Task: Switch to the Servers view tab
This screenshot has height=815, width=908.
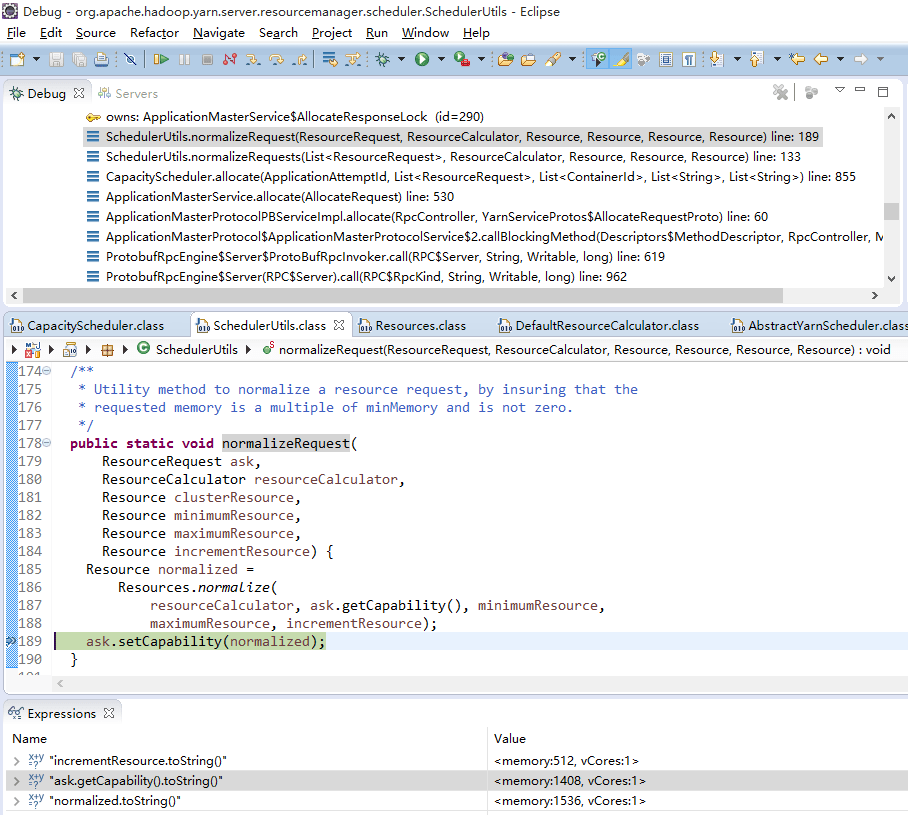Action: point(127,93)
